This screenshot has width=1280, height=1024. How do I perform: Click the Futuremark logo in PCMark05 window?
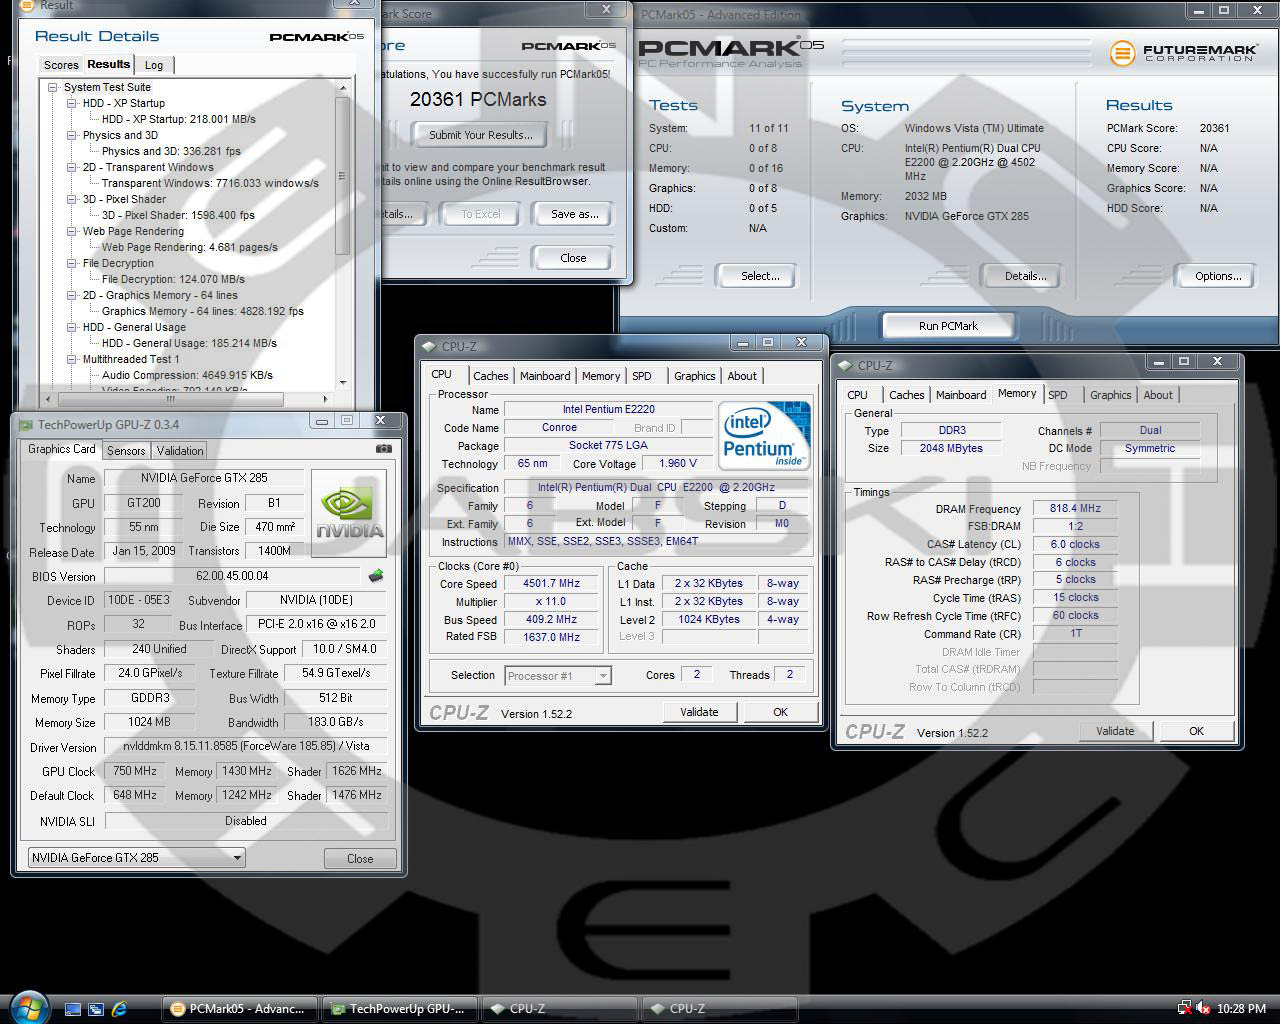coord(1182,52)
